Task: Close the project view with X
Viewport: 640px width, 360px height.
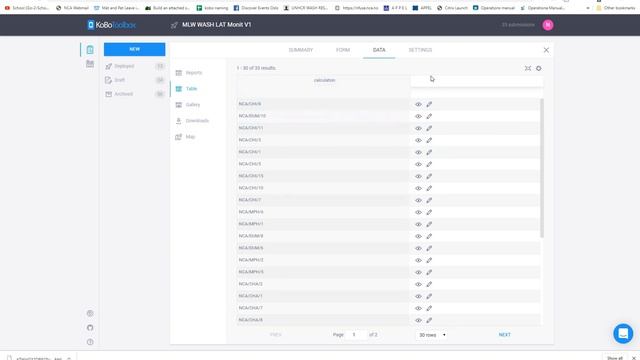Action: point(546,50)
